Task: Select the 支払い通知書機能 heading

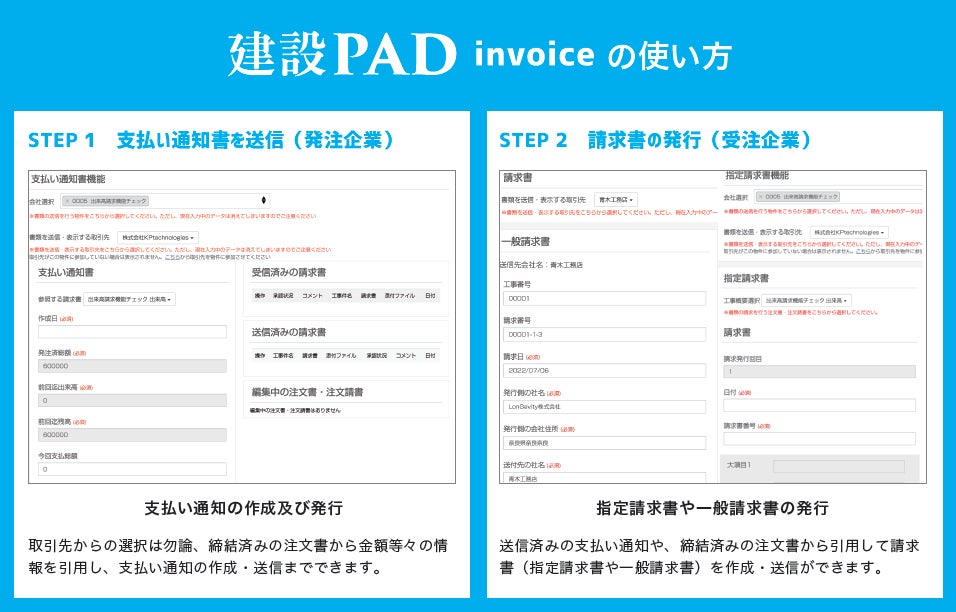Action: (68, 179)
